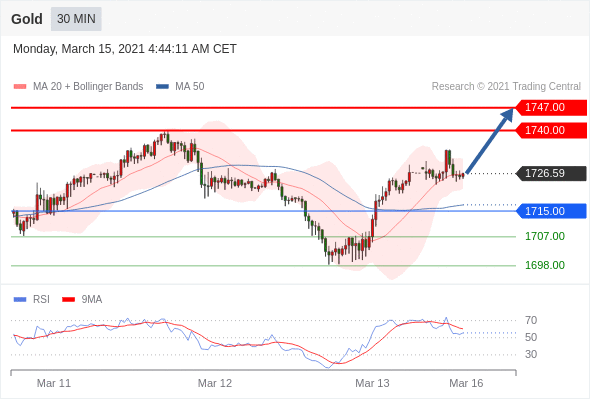Click the Mar 13 date axis label
The width and height of the screenshot is (590, 400).
point(372,383)
